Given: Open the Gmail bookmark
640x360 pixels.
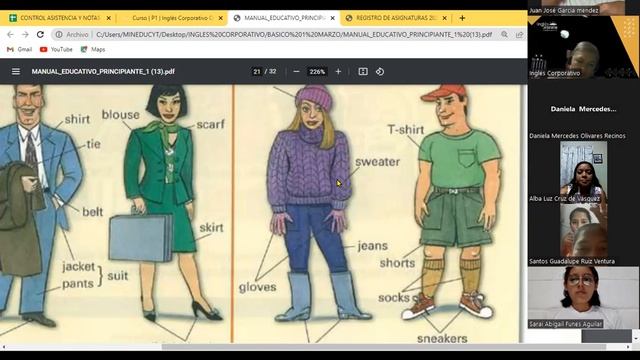Looking at the screenshot, I should click(x=20, y=49).
